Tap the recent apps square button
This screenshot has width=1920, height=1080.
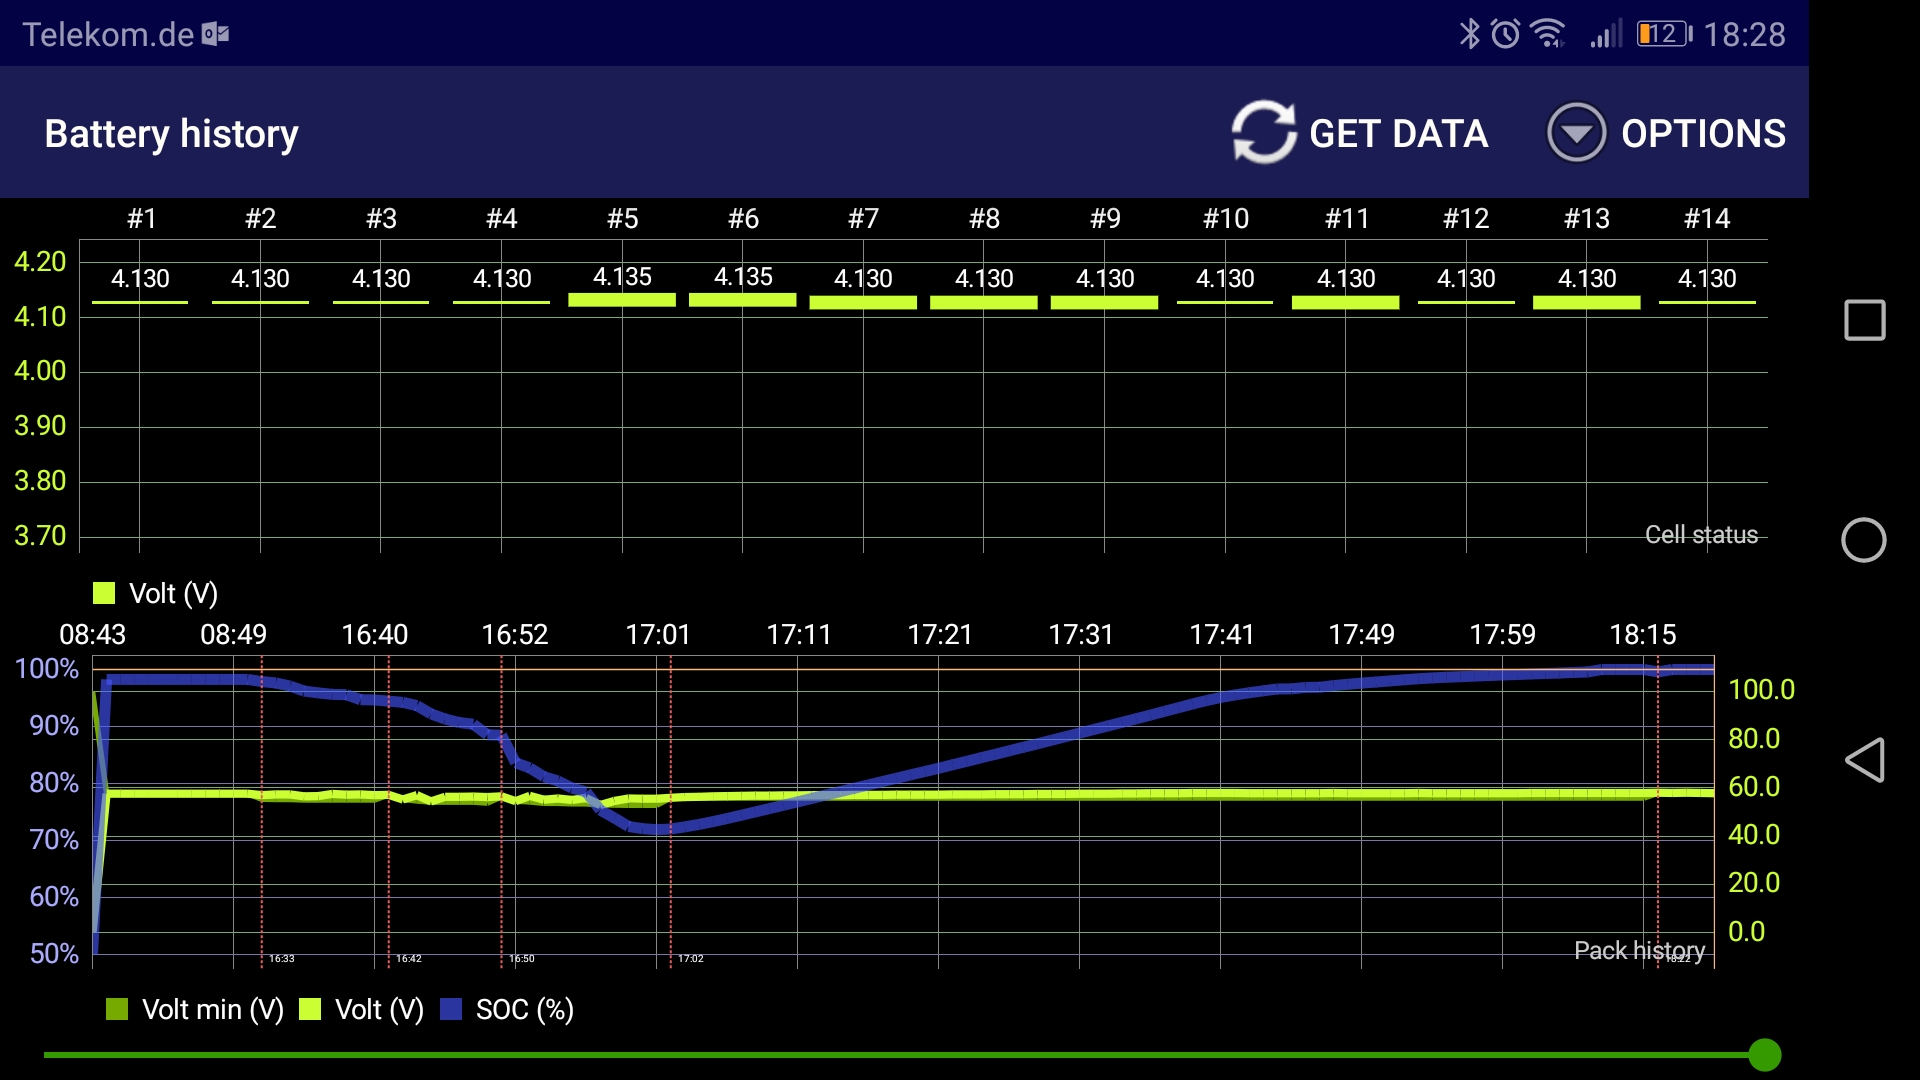tap(1864, 320)
